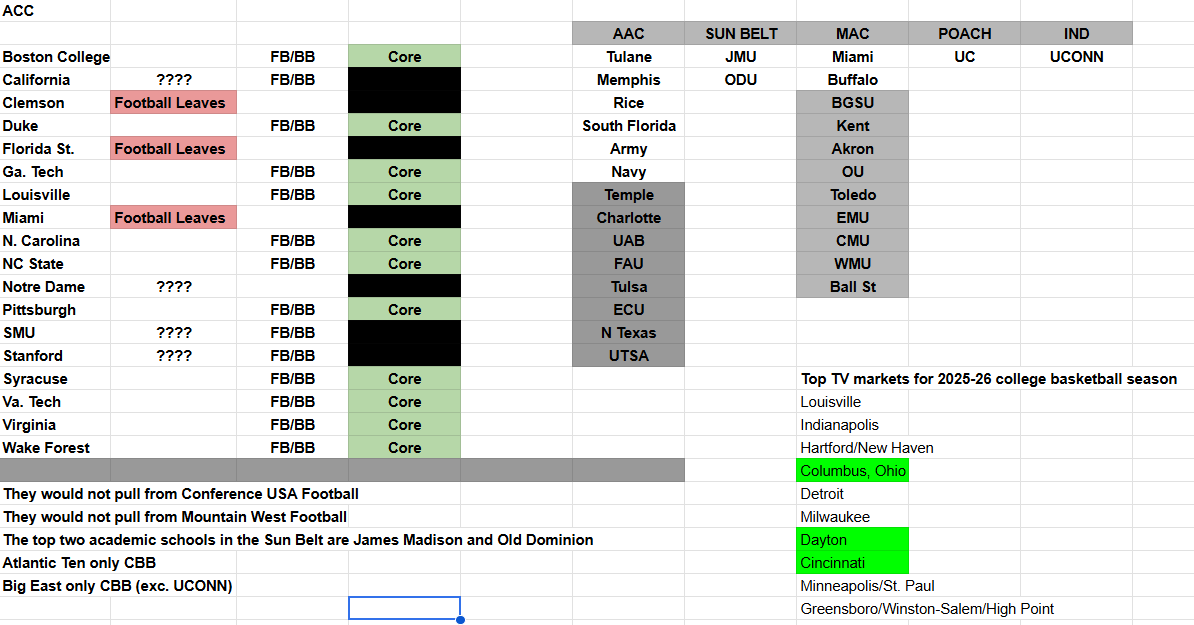This screenshot has height=625, width=1194.
Task: Select the ???? cell beside Notre Dame
Action: pyautogui.click(x=174, y=287)
